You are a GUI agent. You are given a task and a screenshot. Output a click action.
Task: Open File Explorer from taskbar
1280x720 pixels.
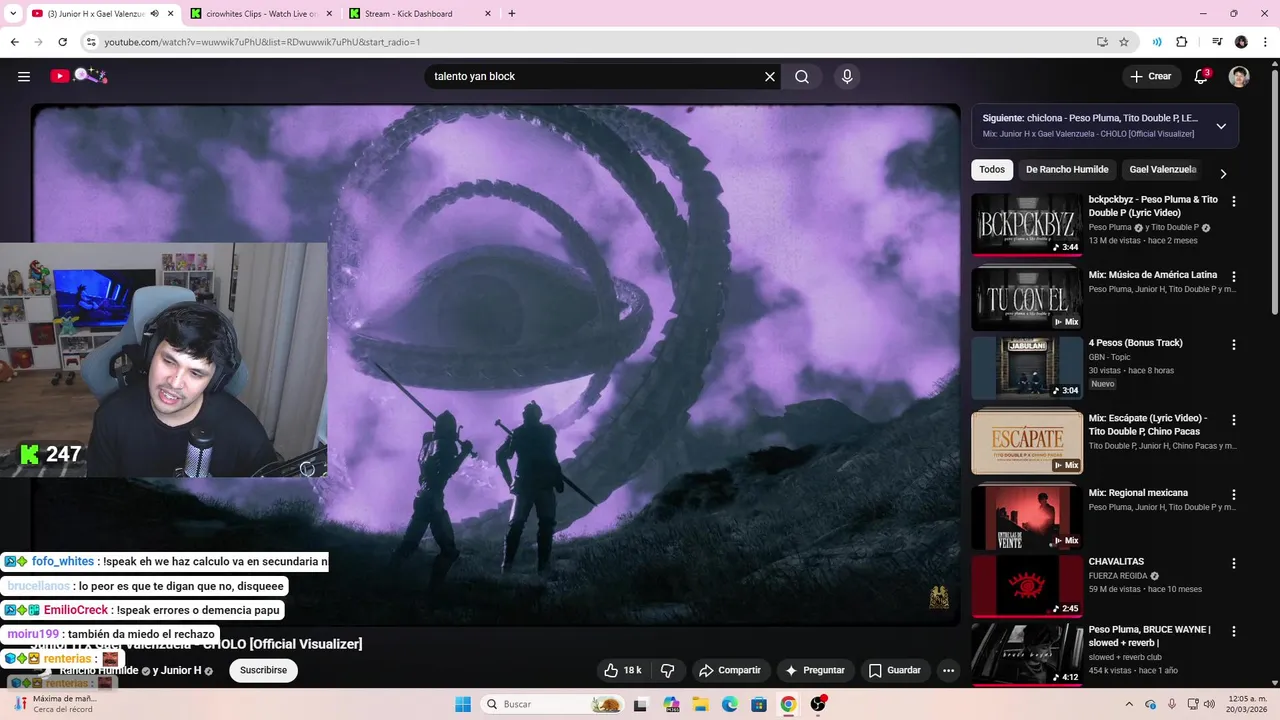click(701, 704)
